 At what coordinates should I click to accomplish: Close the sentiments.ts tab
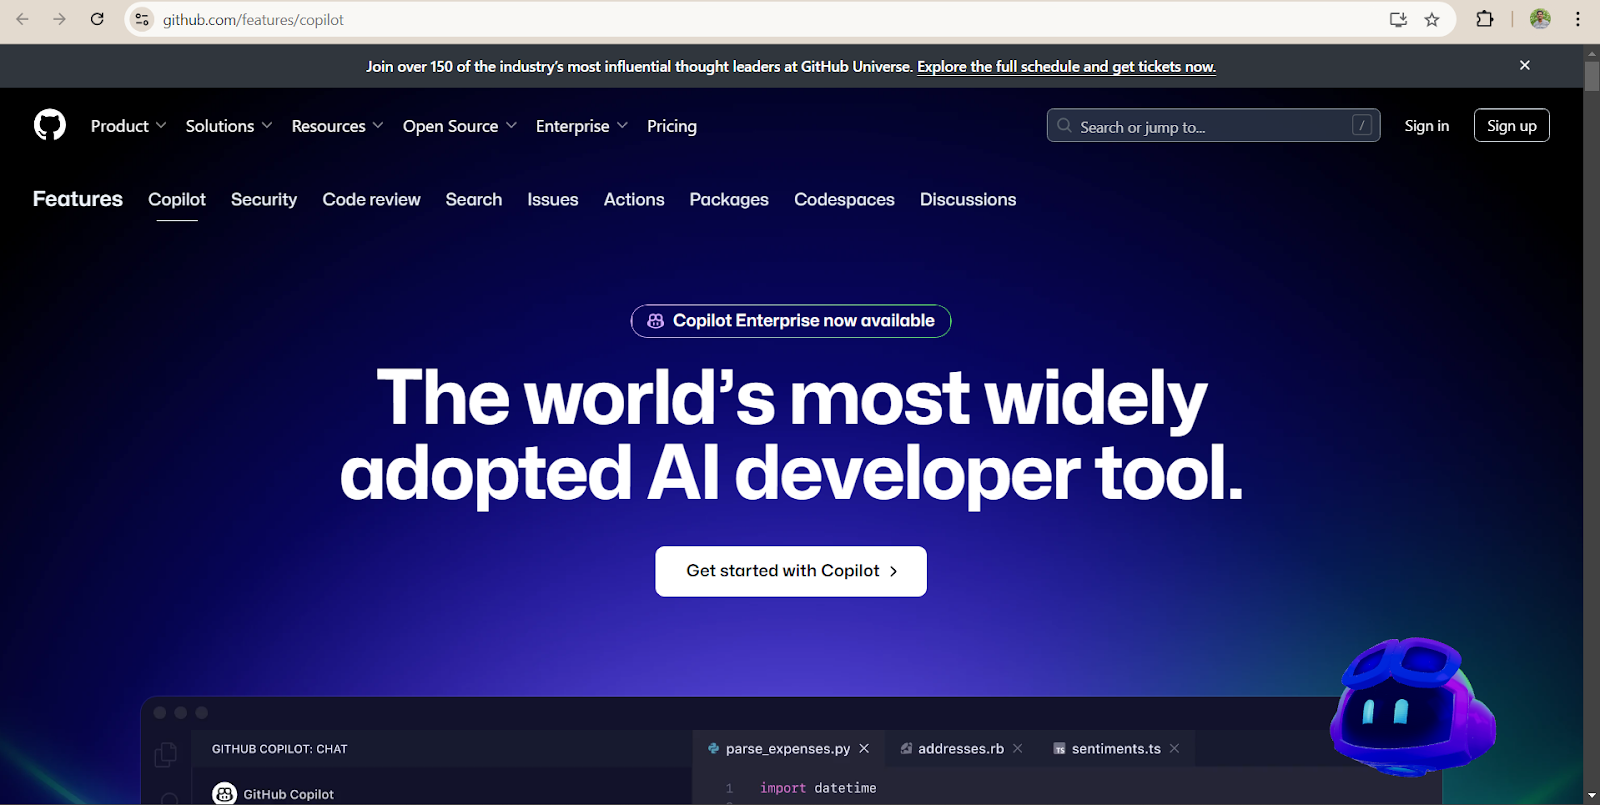[x=1174, y=748]
